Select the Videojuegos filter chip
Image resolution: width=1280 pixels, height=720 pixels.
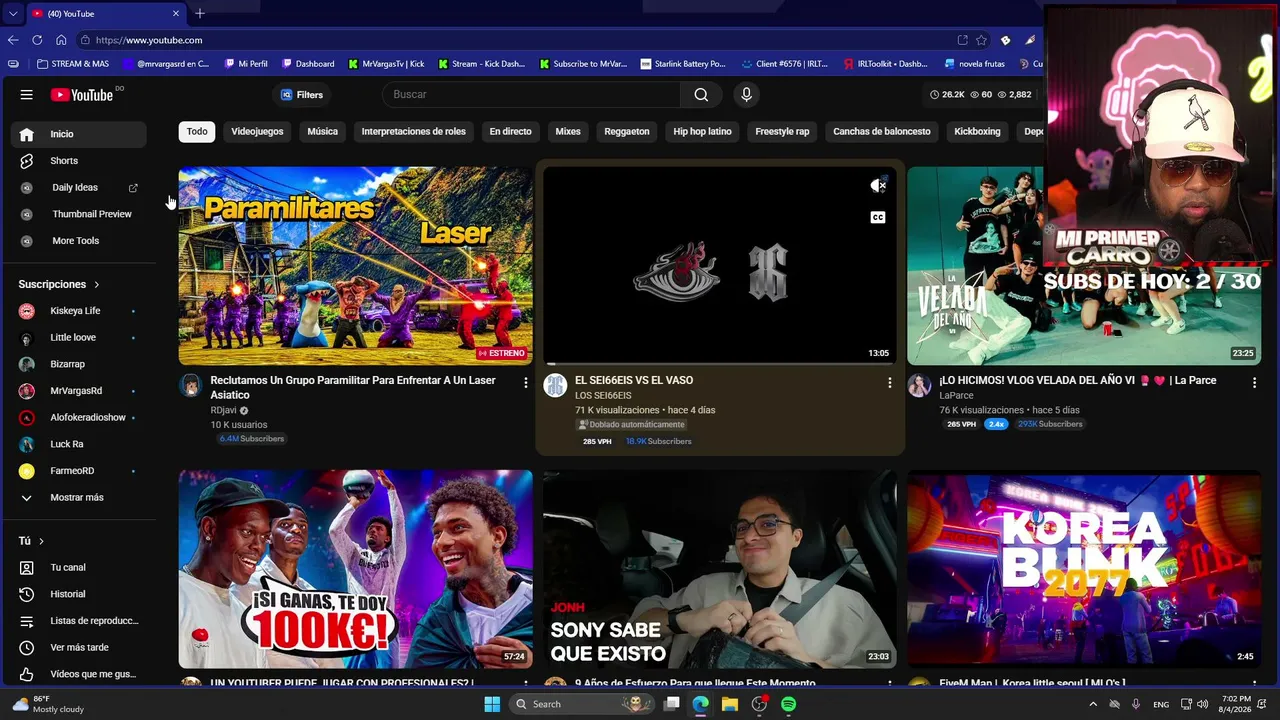257,132
